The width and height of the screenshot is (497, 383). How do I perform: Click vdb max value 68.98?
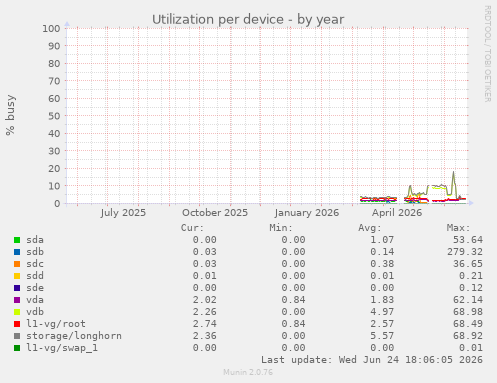468,312
